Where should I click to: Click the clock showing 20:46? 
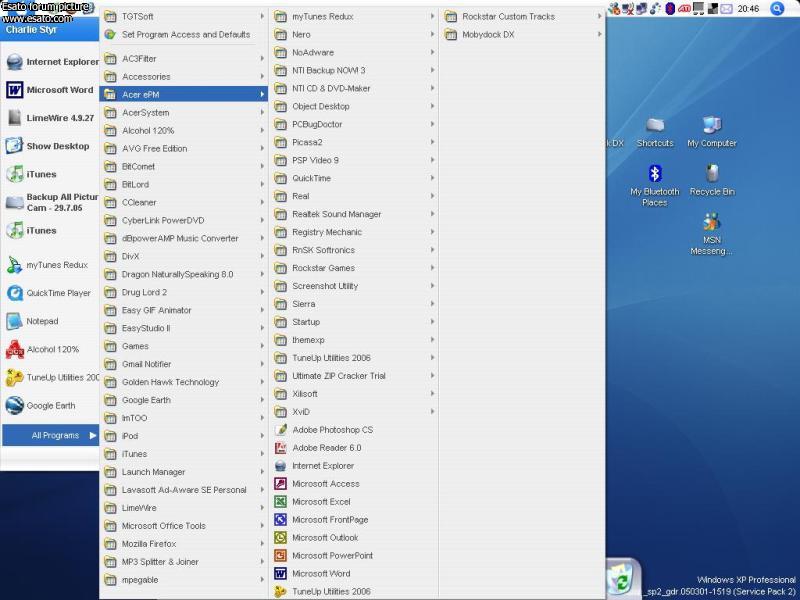748,9
